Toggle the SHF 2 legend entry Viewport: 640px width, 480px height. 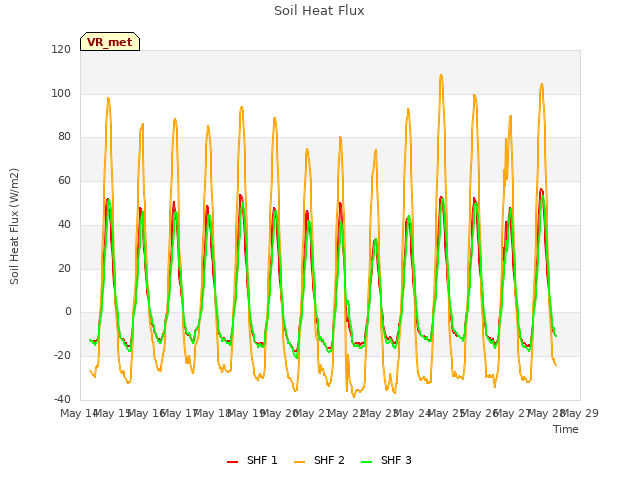319,460
